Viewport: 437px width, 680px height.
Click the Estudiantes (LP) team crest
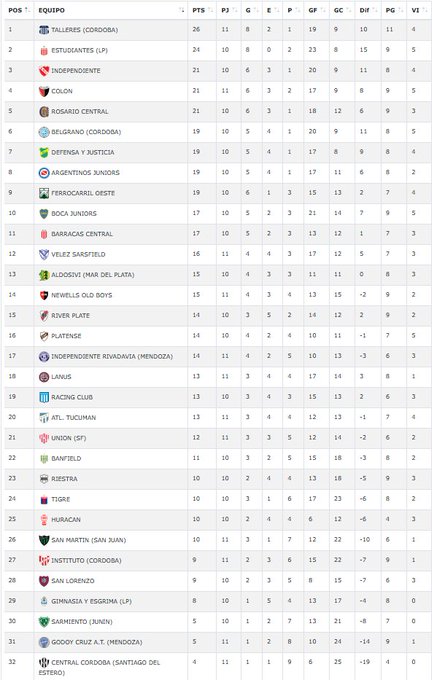[x=44, y=50]
